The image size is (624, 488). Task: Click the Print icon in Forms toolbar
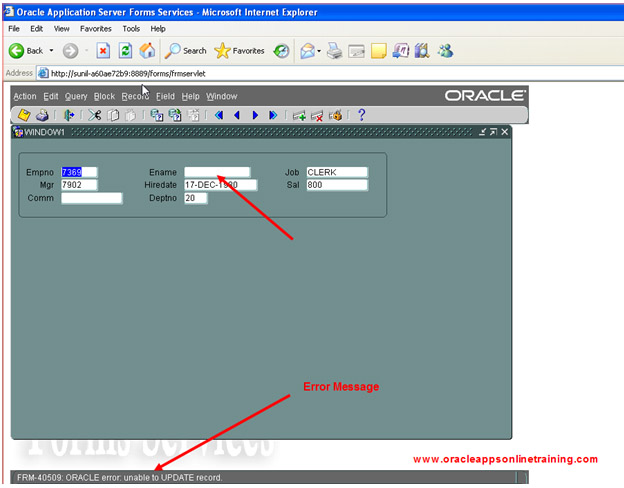pos(42,115)
